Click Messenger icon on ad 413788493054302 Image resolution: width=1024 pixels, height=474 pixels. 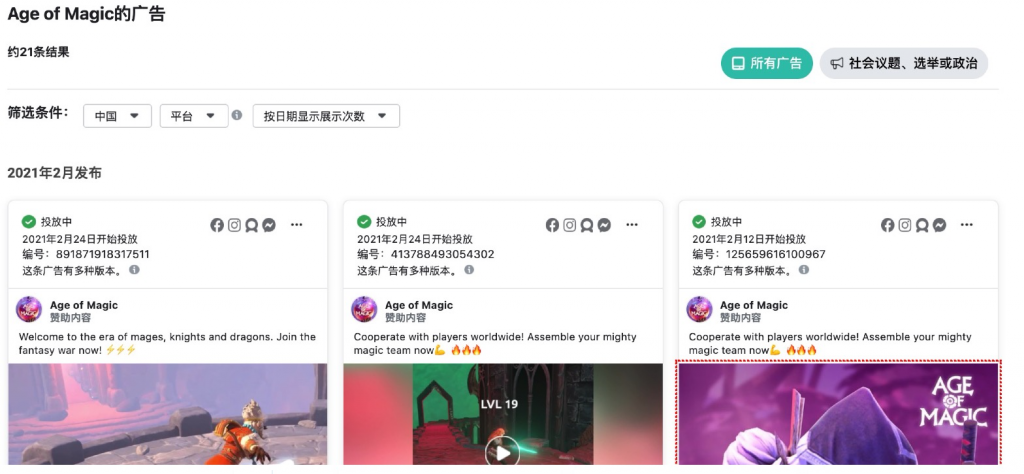coord(605,225)
